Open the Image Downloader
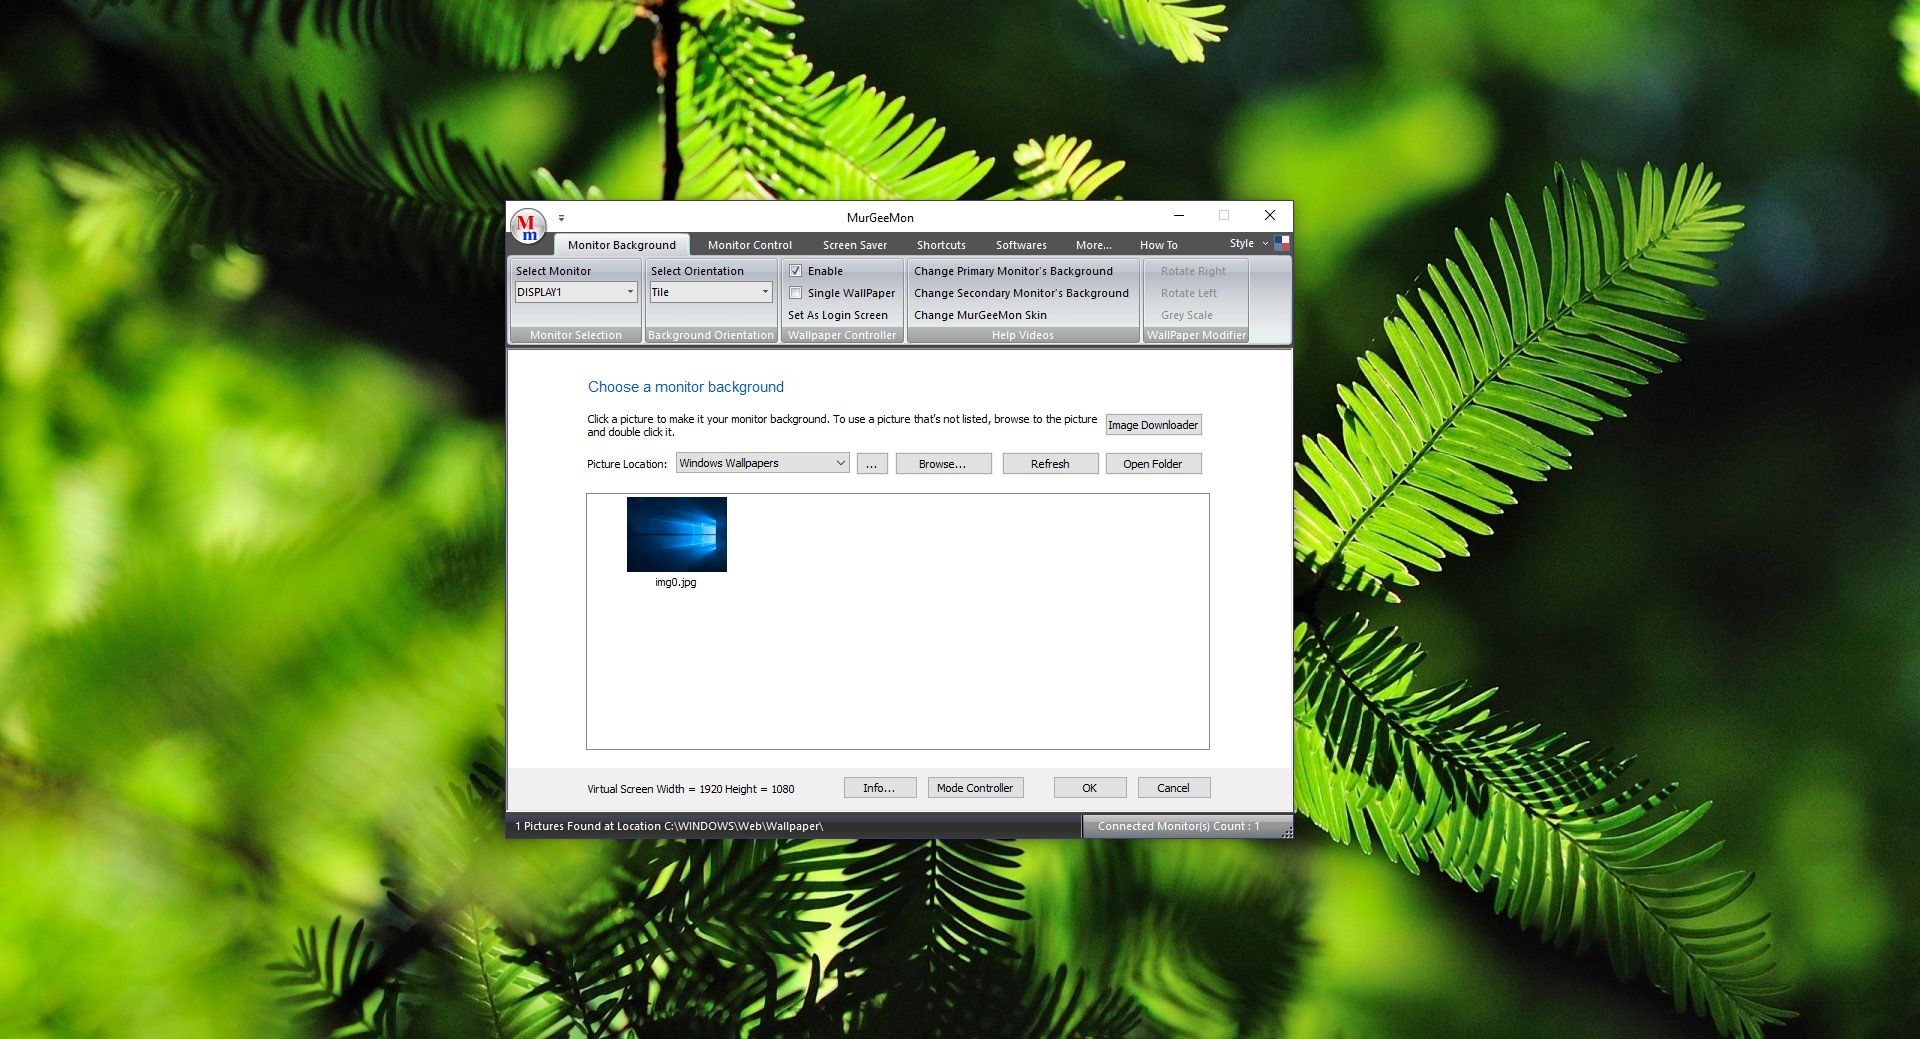 pyautogui.click(x=1153, y=425)
